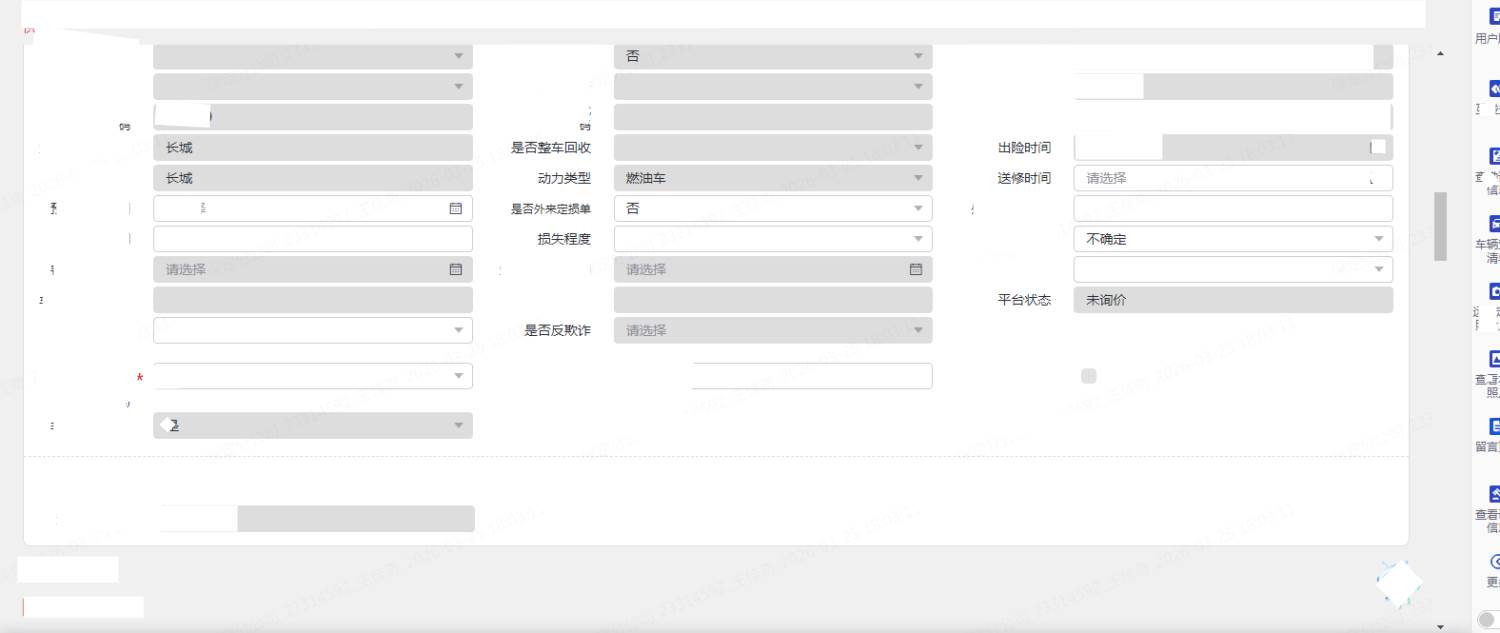Click the photo viewer sidebar icon

coord(1494,358)
